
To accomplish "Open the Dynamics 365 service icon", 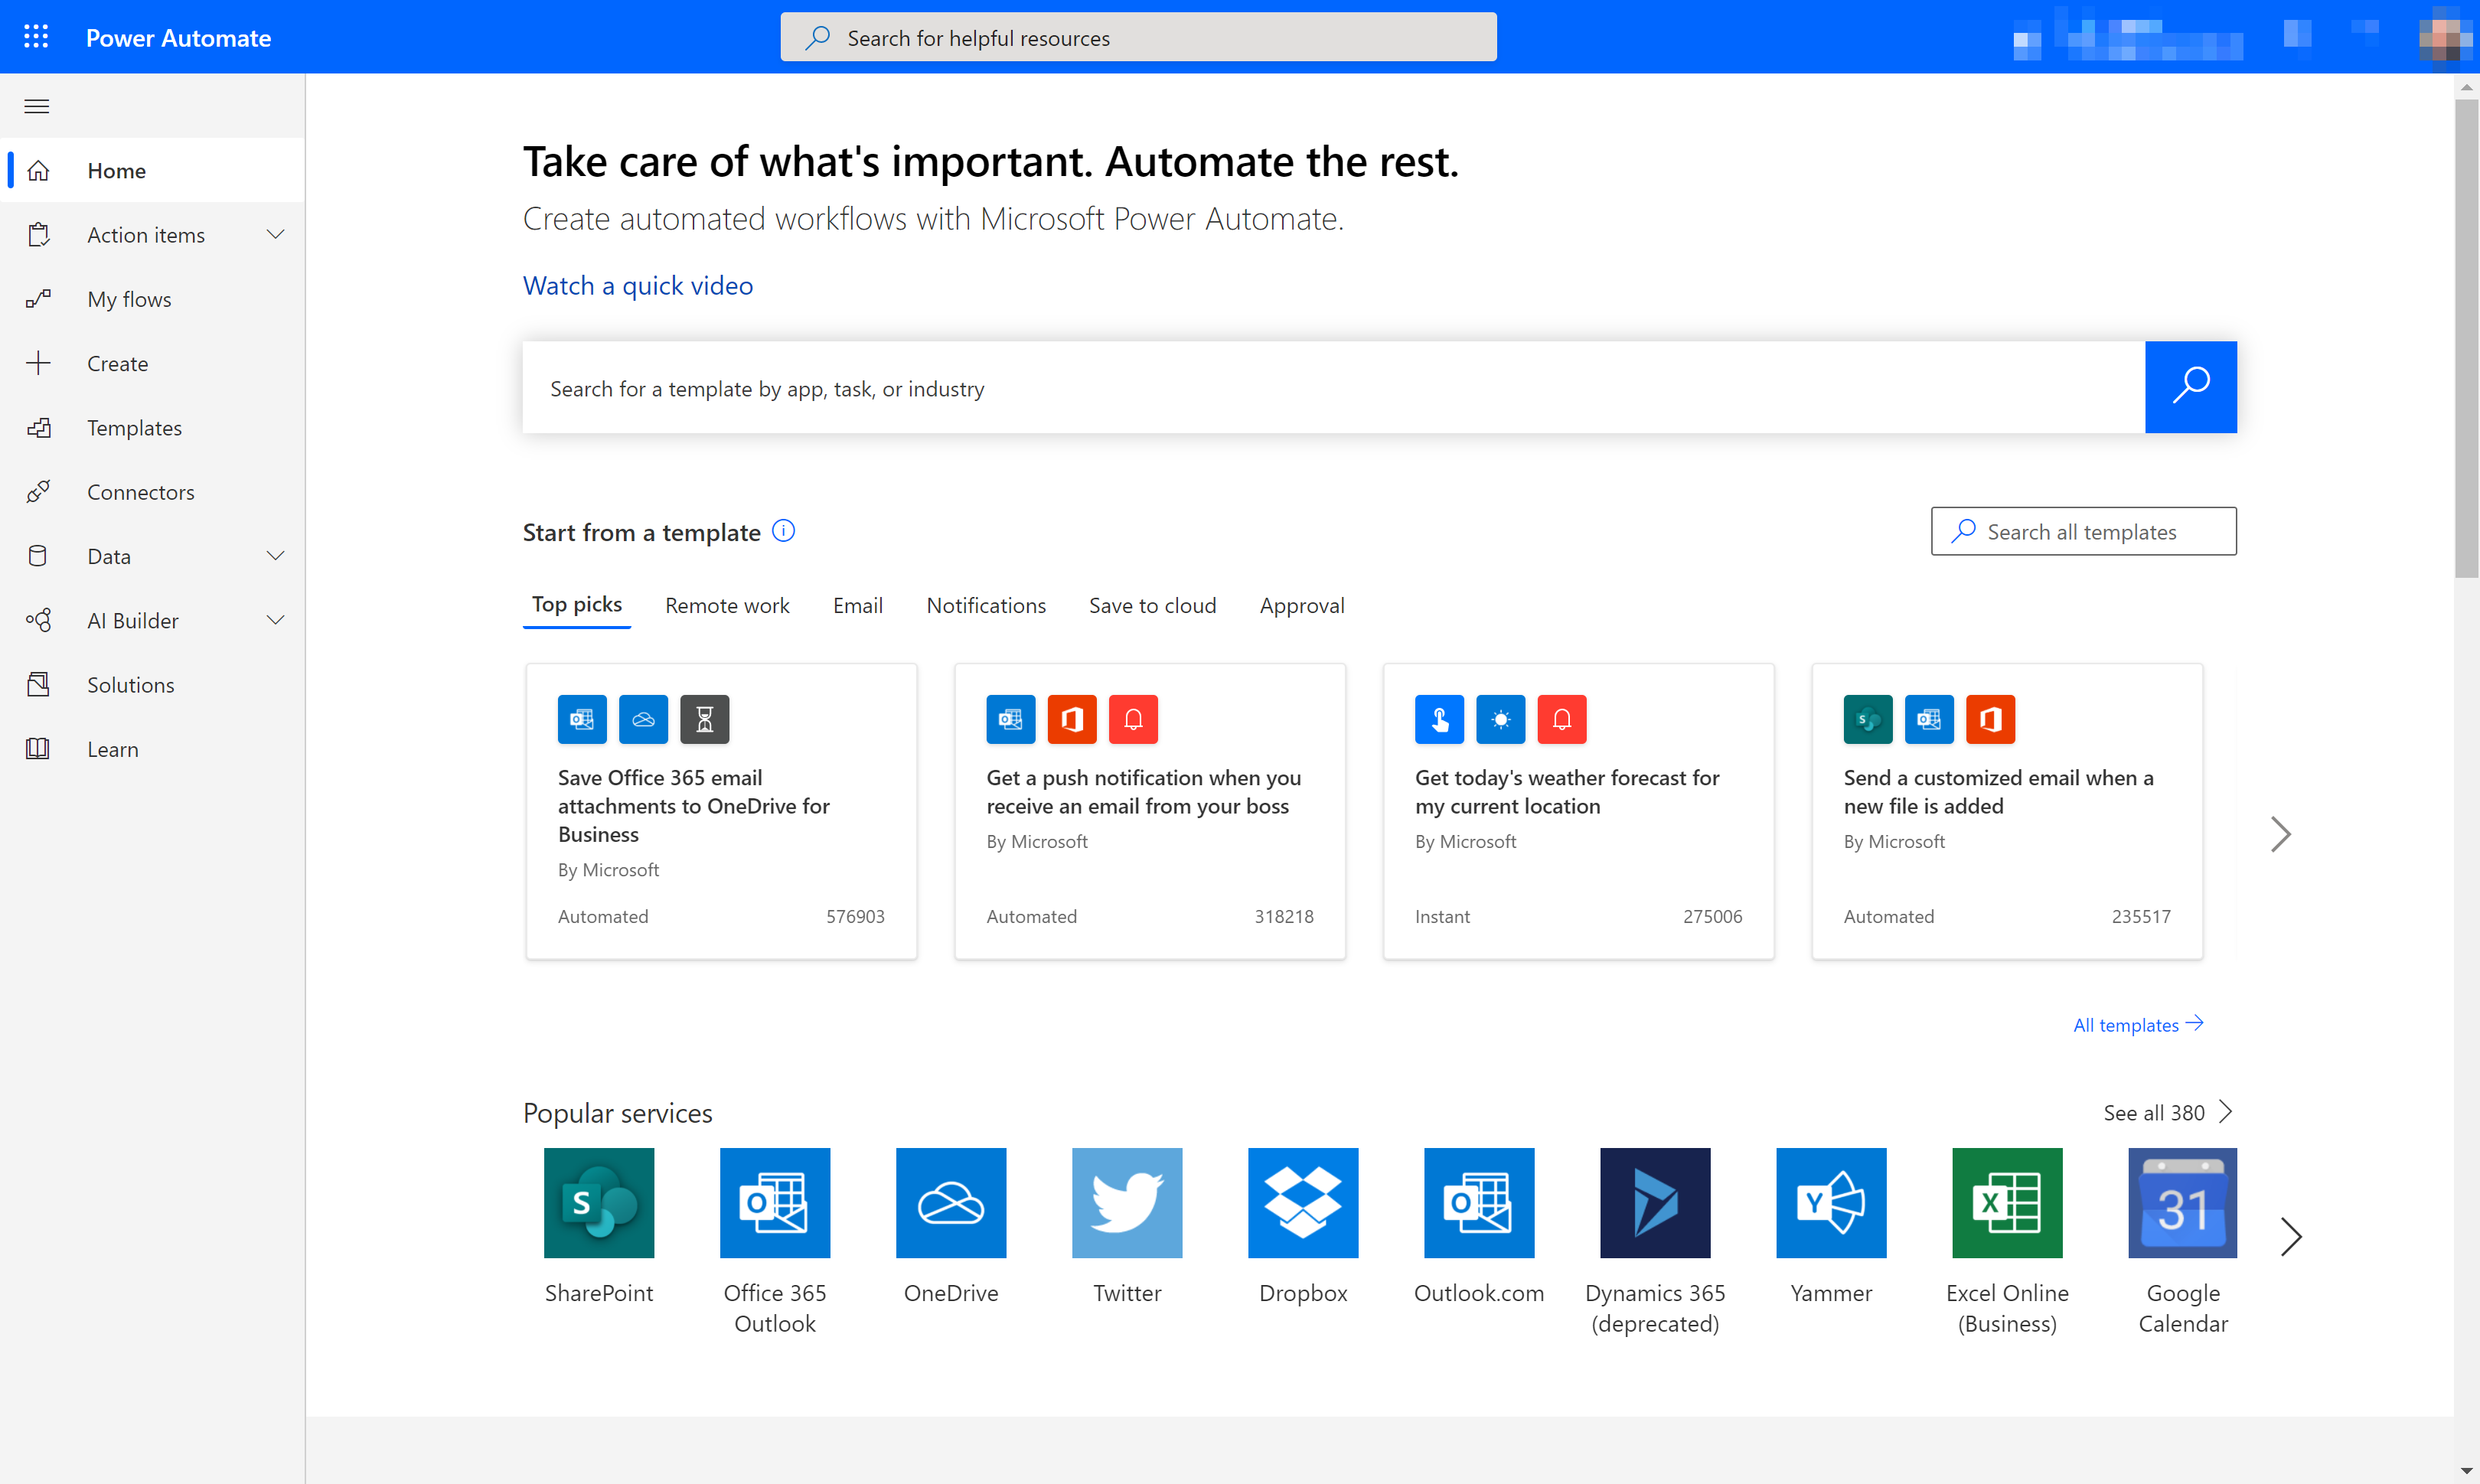I will 1655,1203.
